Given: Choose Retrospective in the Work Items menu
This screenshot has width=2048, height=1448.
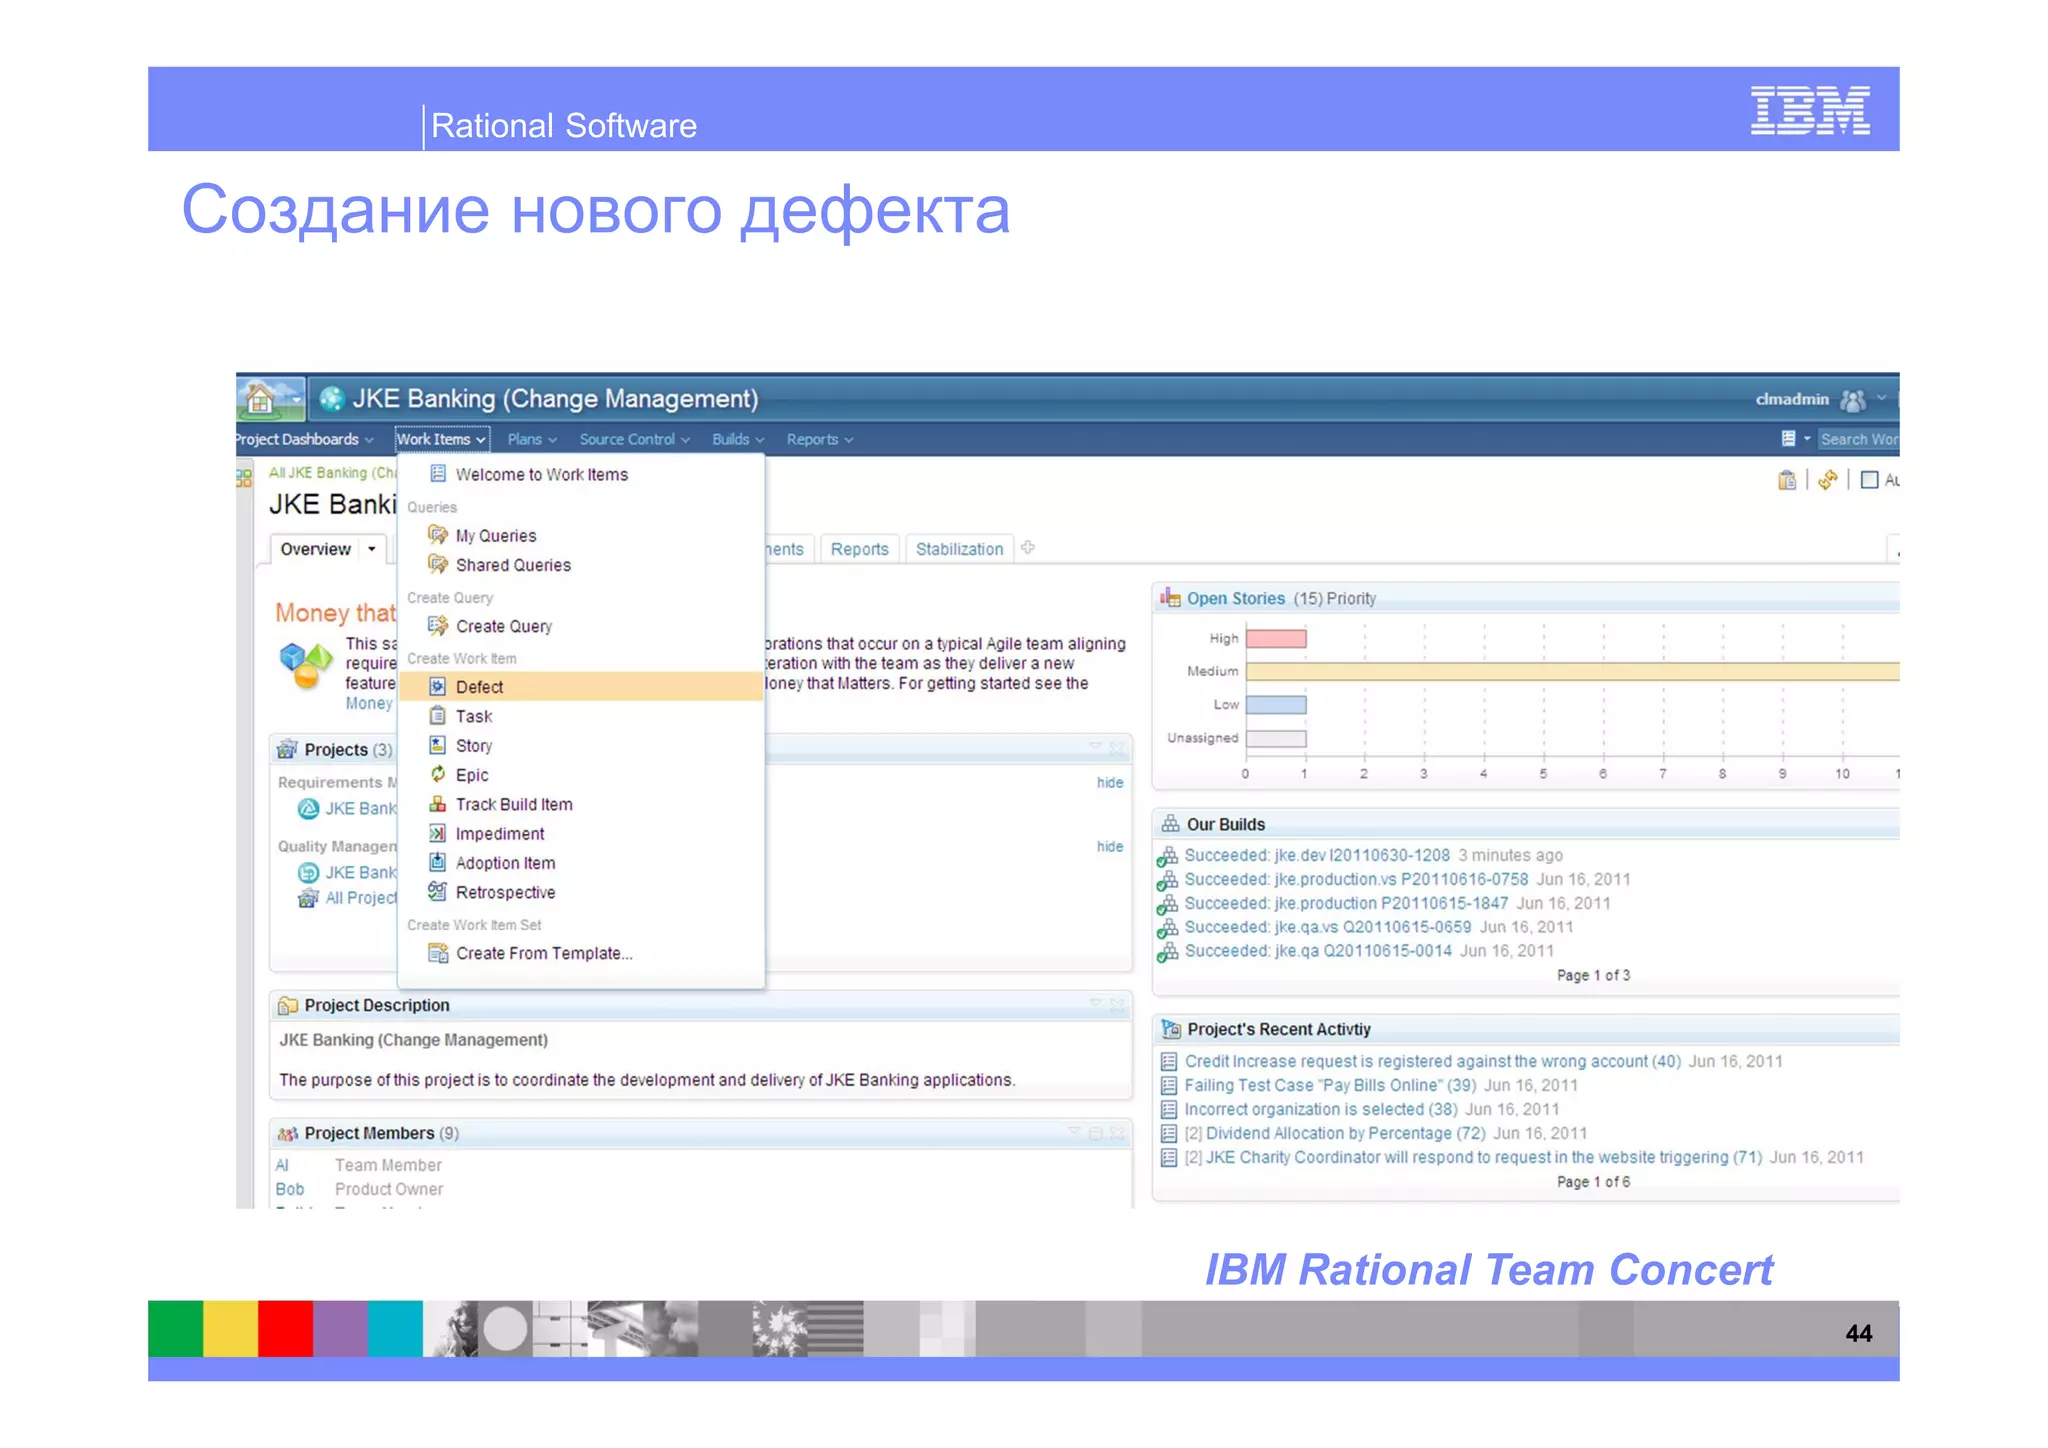Looking at the screenshot, I should (x=581, y=892).
